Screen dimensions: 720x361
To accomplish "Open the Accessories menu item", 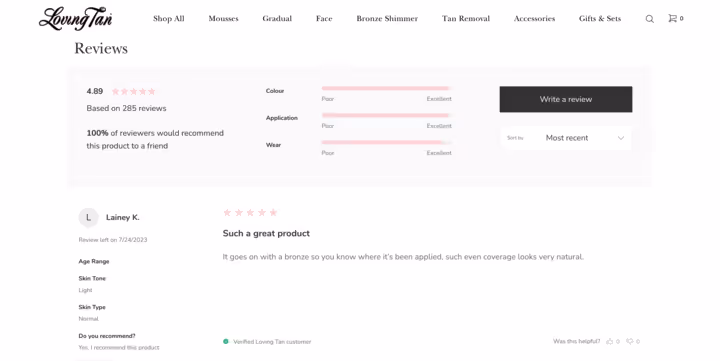I will point(534,18).
